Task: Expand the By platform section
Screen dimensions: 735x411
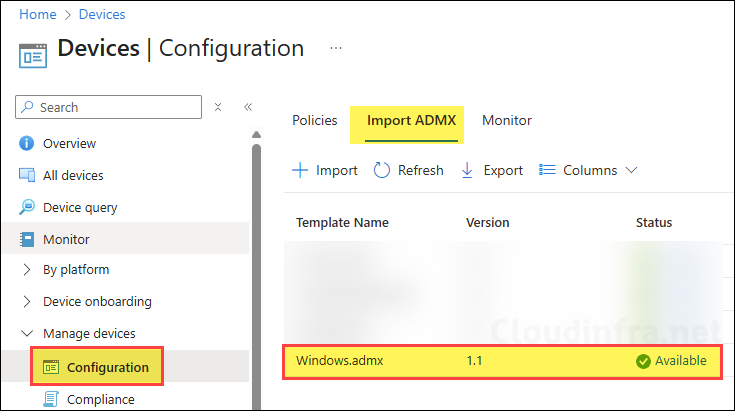Action: (x=27, y=270)
